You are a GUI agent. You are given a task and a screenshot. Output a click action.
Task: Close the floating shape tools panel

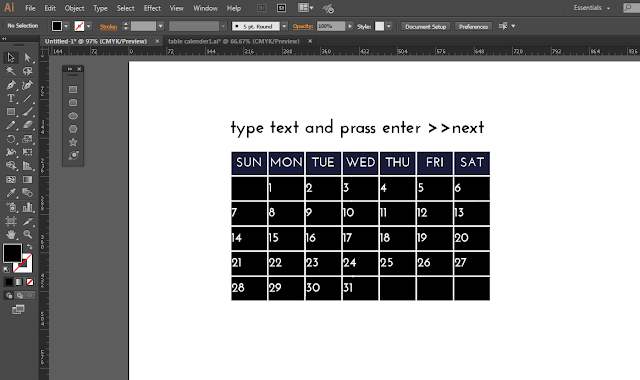(79, 69)
